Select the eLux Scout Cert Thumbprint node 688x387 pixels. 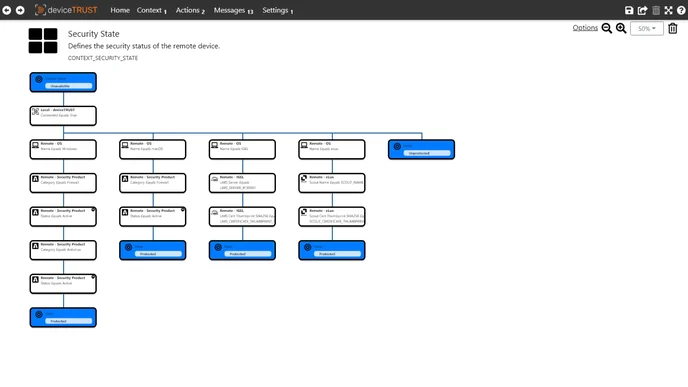coord(332,217)
